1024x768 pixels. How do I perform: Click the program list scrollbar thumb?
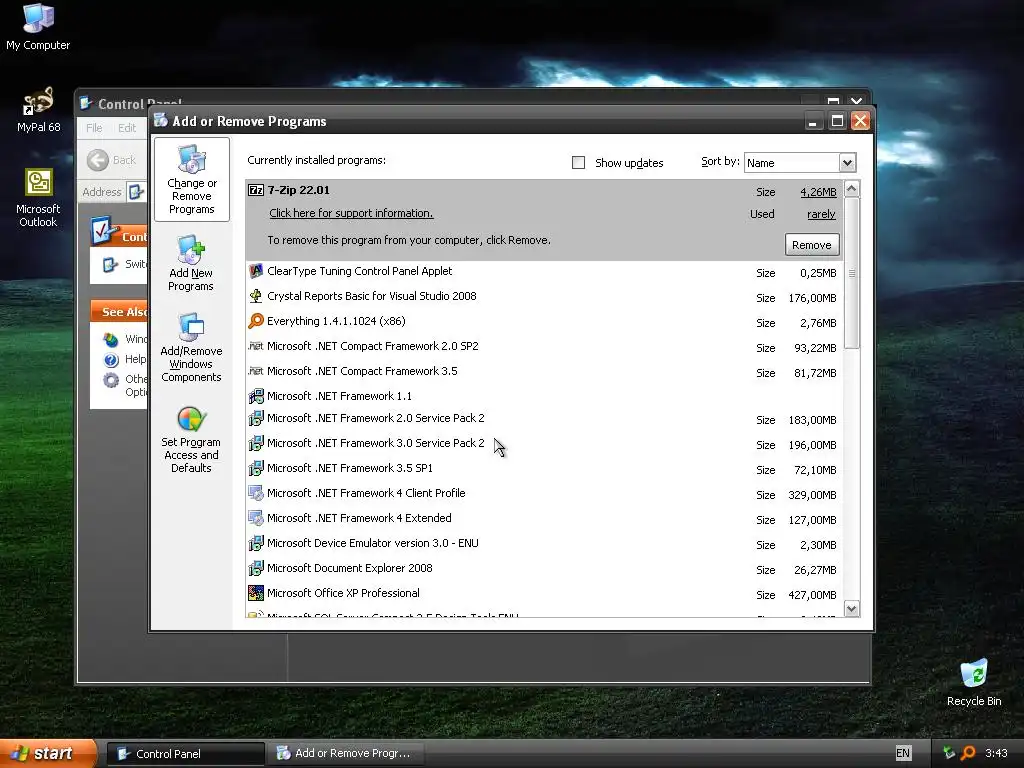point(852,273)
